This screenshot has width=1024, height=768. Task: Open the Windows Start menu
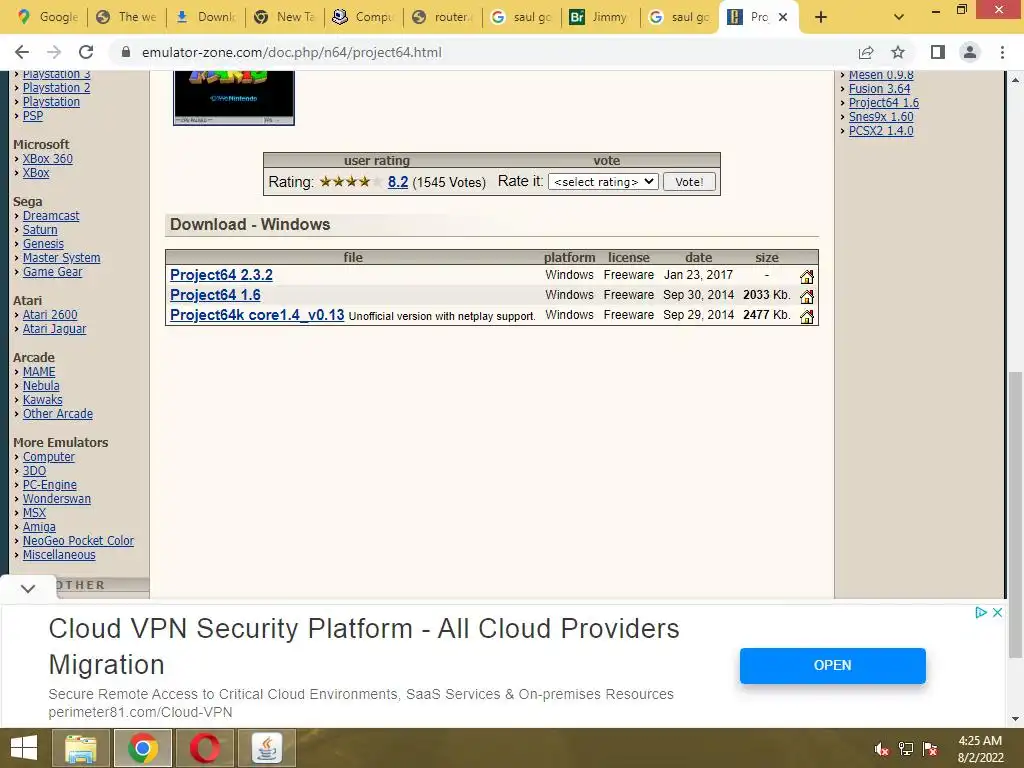point(24,748)
